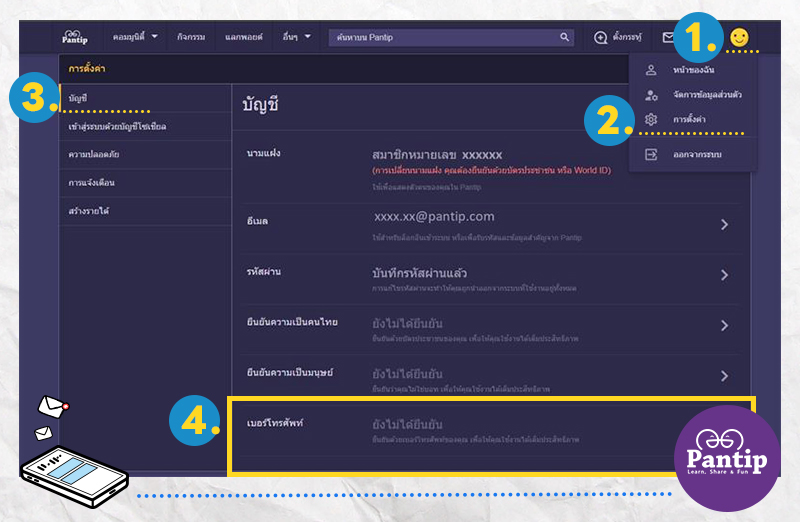Open the รหัสผ่าน row chevron arrow
Viewport: 800px width, 522px height.
pyautogui.click(x=724, y=275)
